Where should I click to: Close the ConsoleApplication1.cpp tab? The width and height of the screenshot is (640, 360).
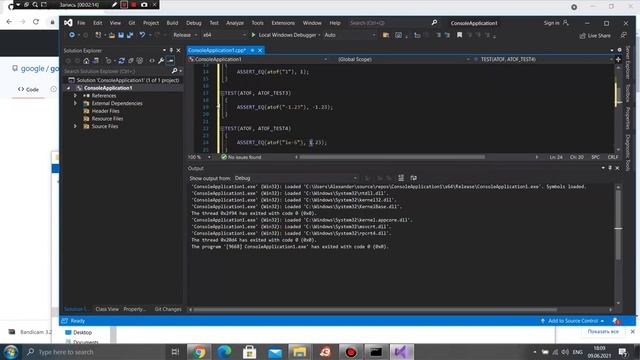(260, 50)
